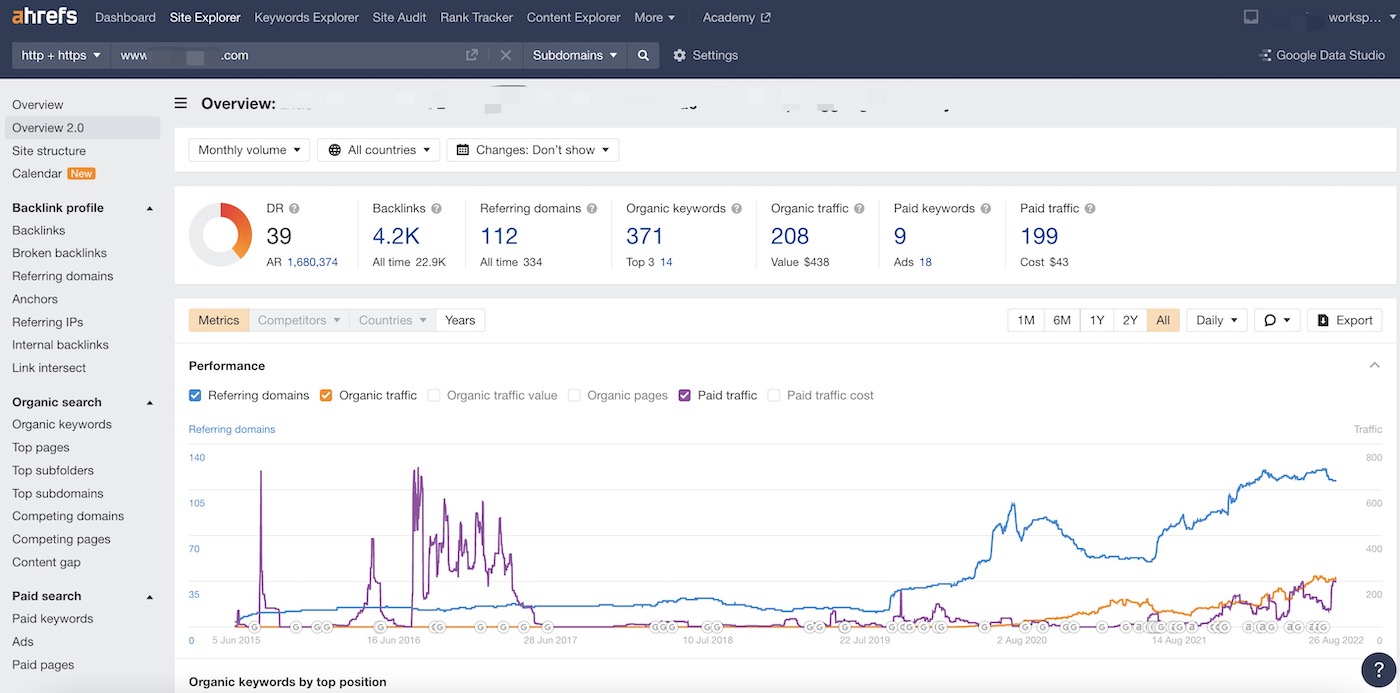This screenshot has width=1400, height=693.
Task: Open Broken backlinks report
Action: [59, 253]
